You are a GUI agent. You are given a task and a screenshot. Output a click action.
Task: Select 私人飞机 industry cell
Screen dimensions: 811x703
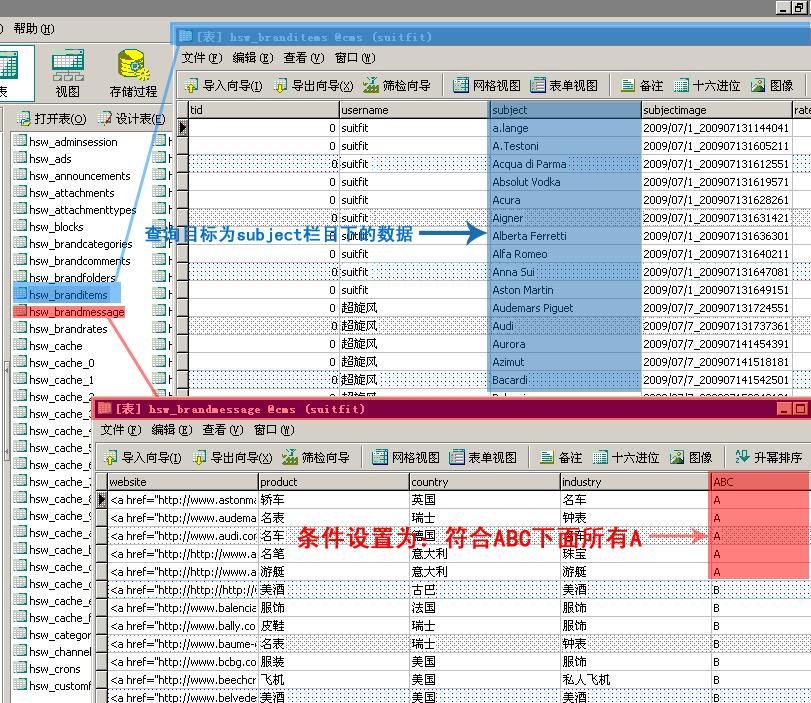click(635, 680)
